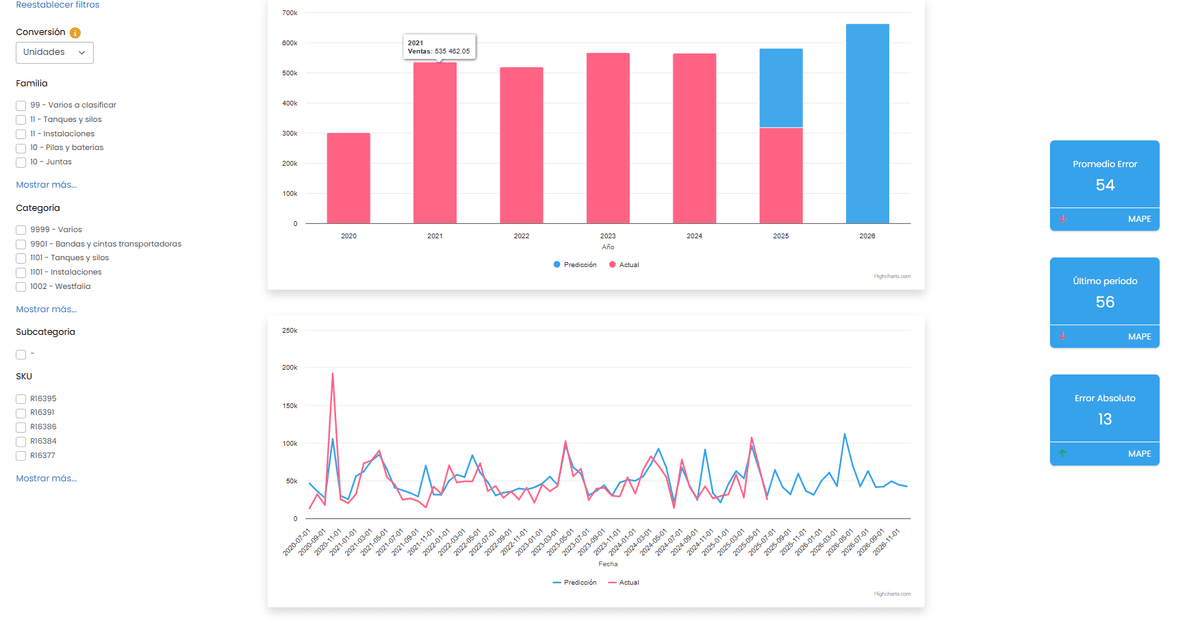
Task: Check "9901 - Bandas y cintas transportadoras"
Action: pos(20,243)
